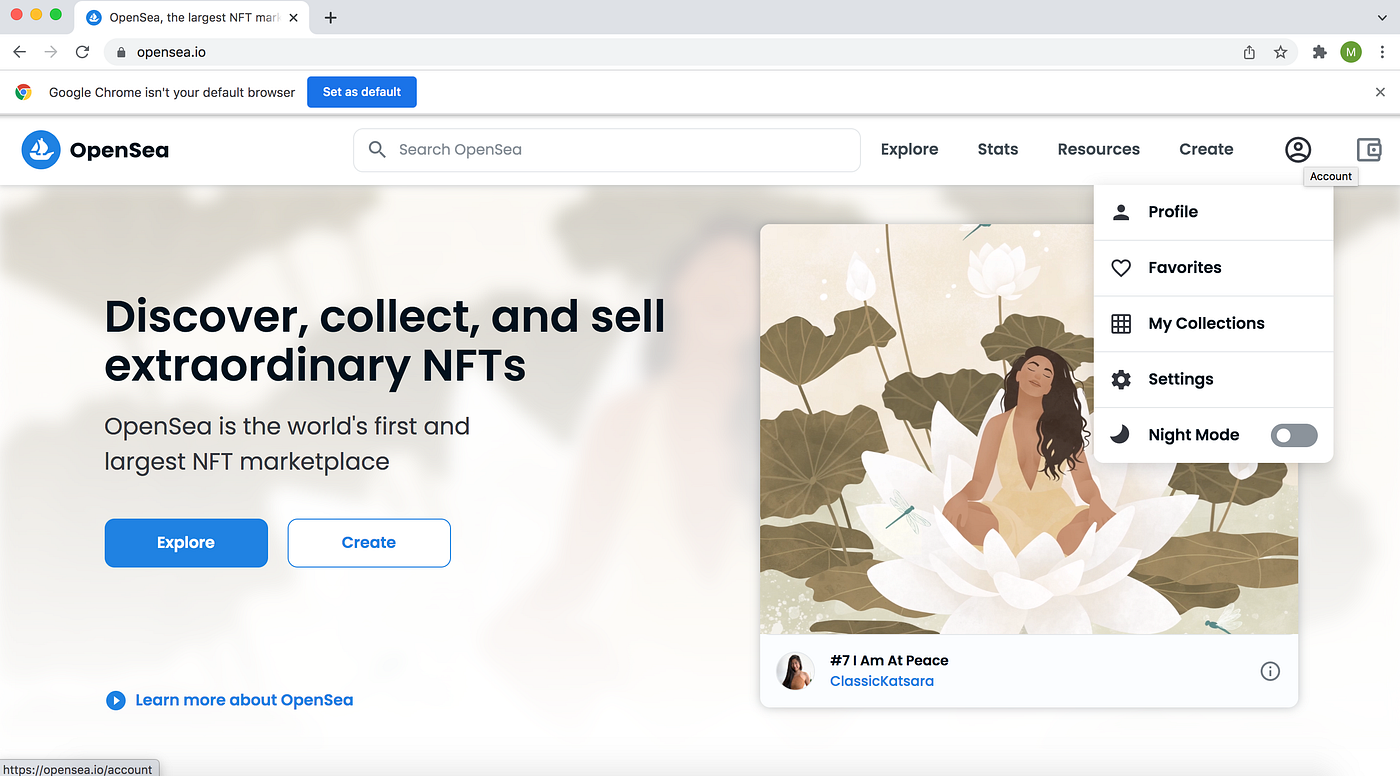Screen dimensions: 1400x776
Task: Open the ClassicKatsara creator link
Action: pos(882,681)
